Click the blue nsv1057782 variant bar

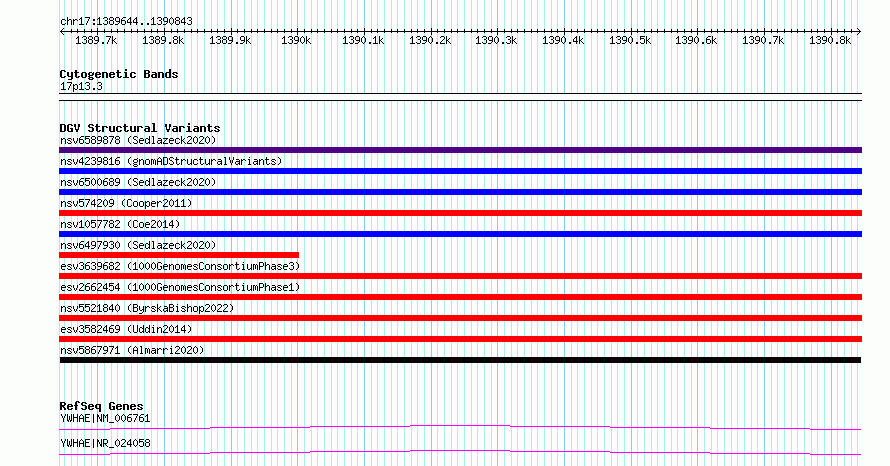point(460,234)
